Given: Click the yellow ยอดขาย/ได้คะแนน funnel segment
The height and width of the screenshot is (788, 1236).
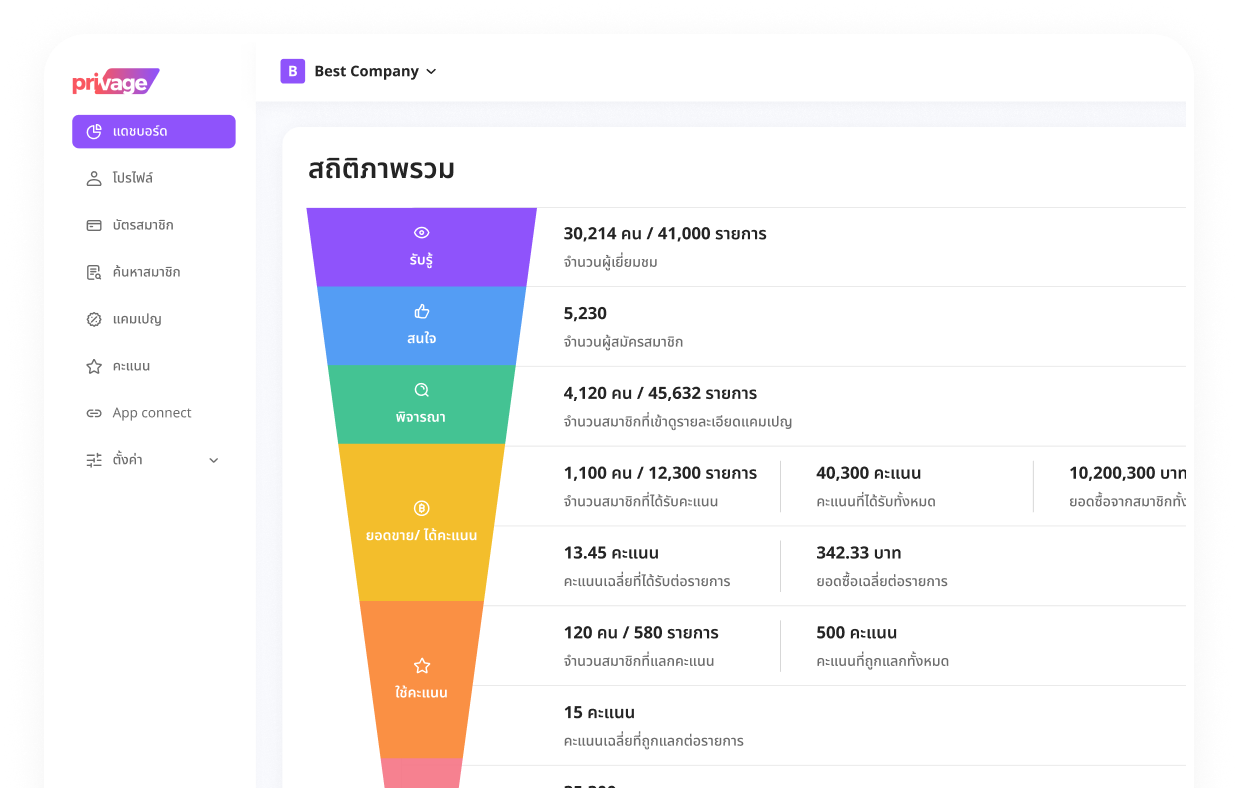Looking at the screenshot, I should (421, 523).
